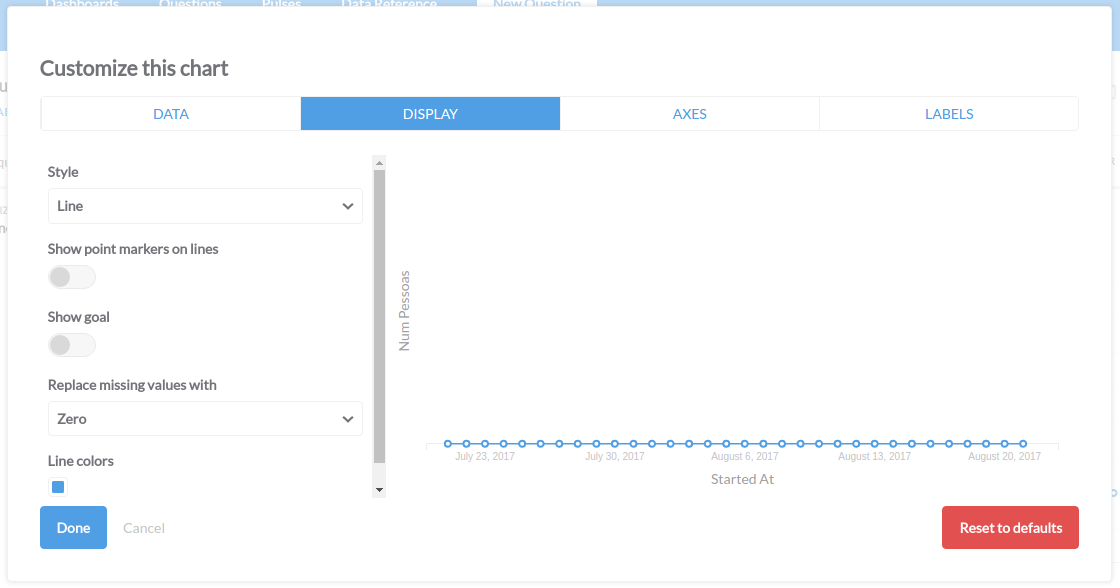
Task: Click the scrollbar down arrow icon
Action: click(x=378, y=488)
